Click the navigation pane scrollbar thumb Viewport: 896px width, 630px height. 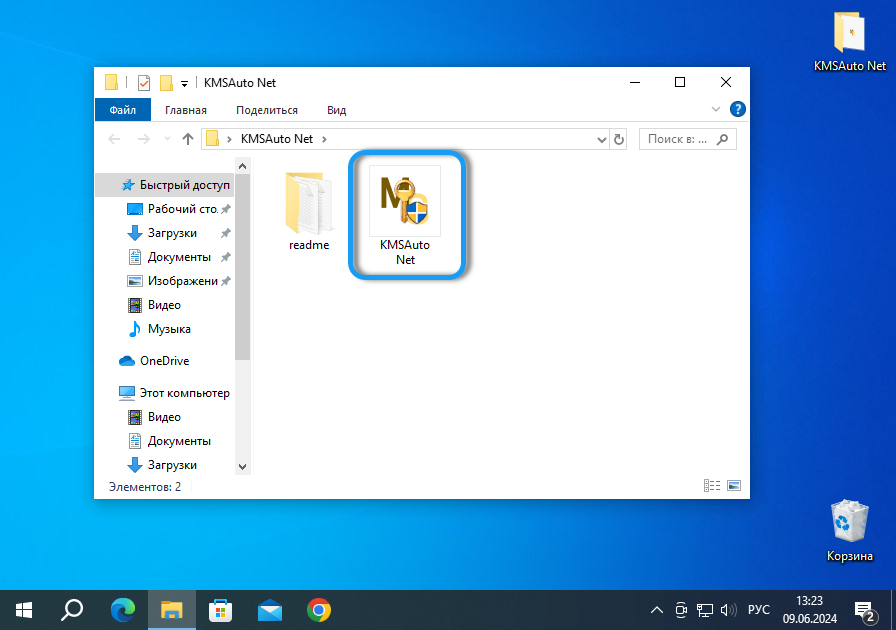[x=242, y=267]
